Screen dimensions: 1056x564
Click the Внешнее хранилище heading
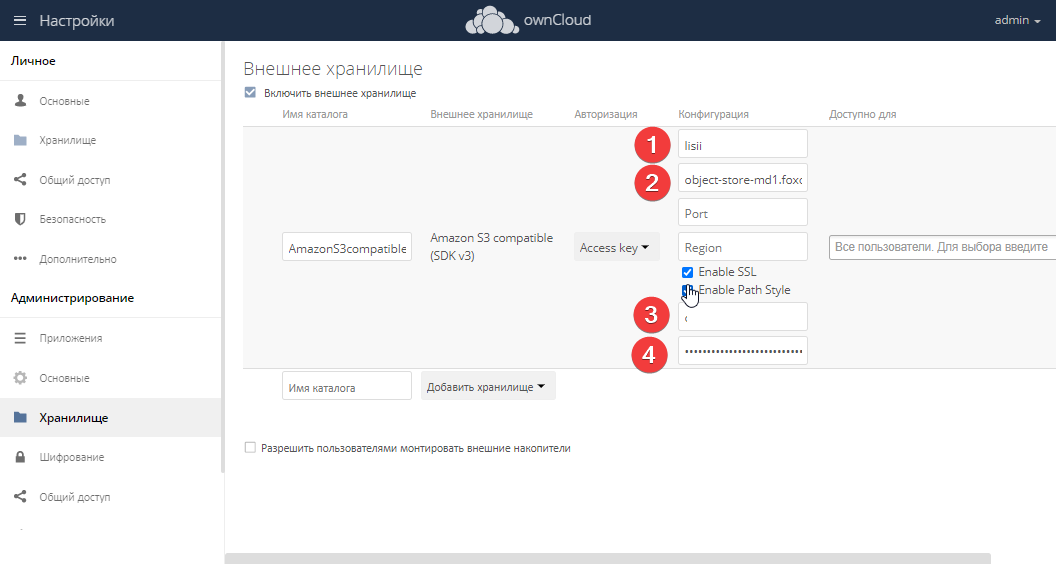click(x=333, y=69)
